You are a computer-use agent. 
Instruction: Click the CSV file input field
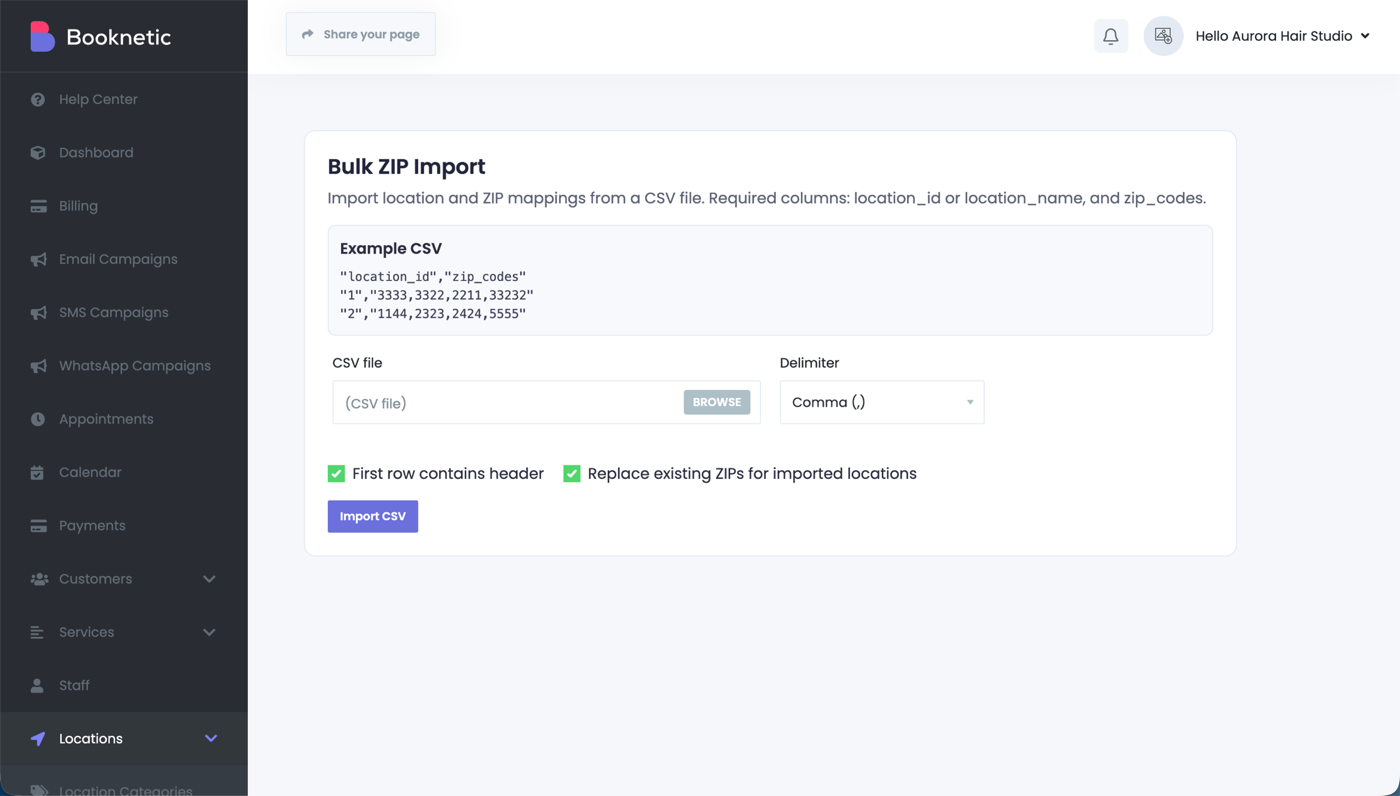click(546, 402)
